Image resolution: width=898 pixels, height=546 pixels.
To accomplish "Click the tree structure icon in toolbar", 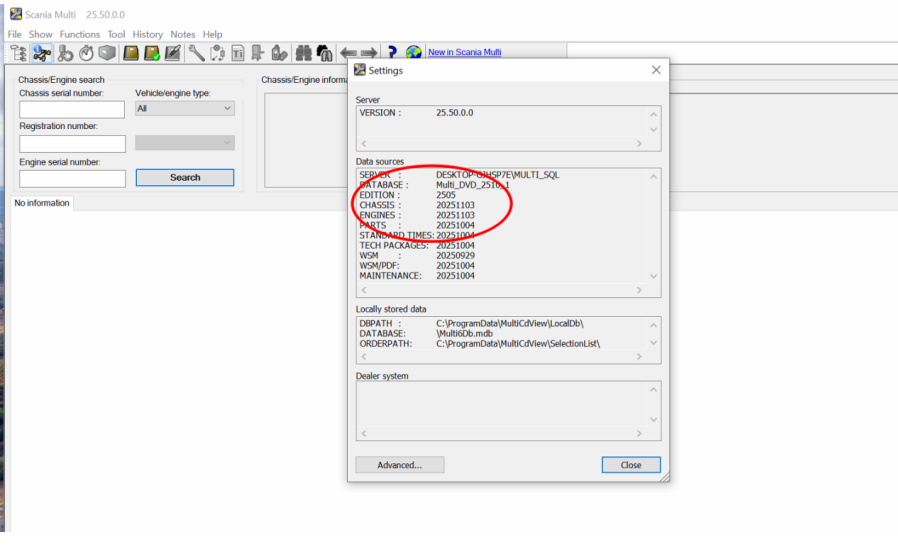I will pyautogui.click(x=18, y=53).
